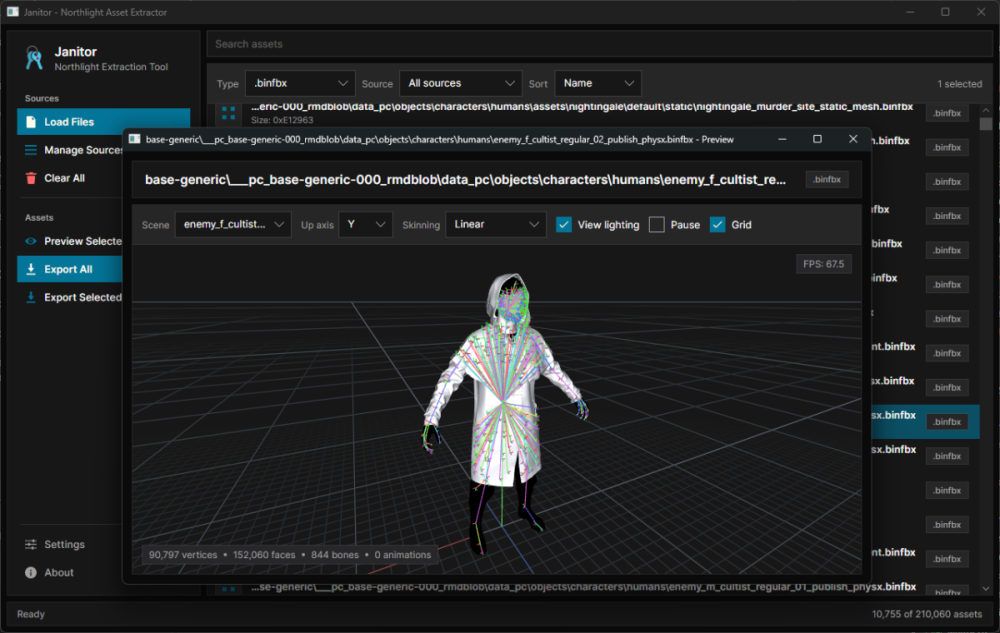Open the Up axis dropdown

click(365, 224)
